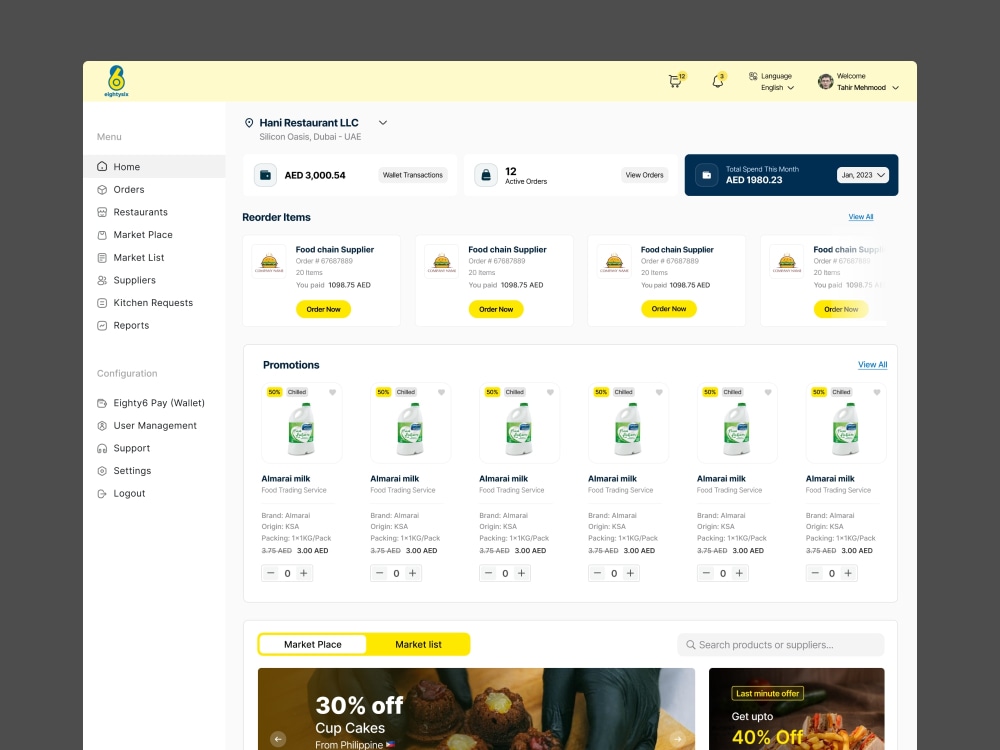Favorite the third Almarai milk card
The image size is (1000, 750).
click(550, 392)
